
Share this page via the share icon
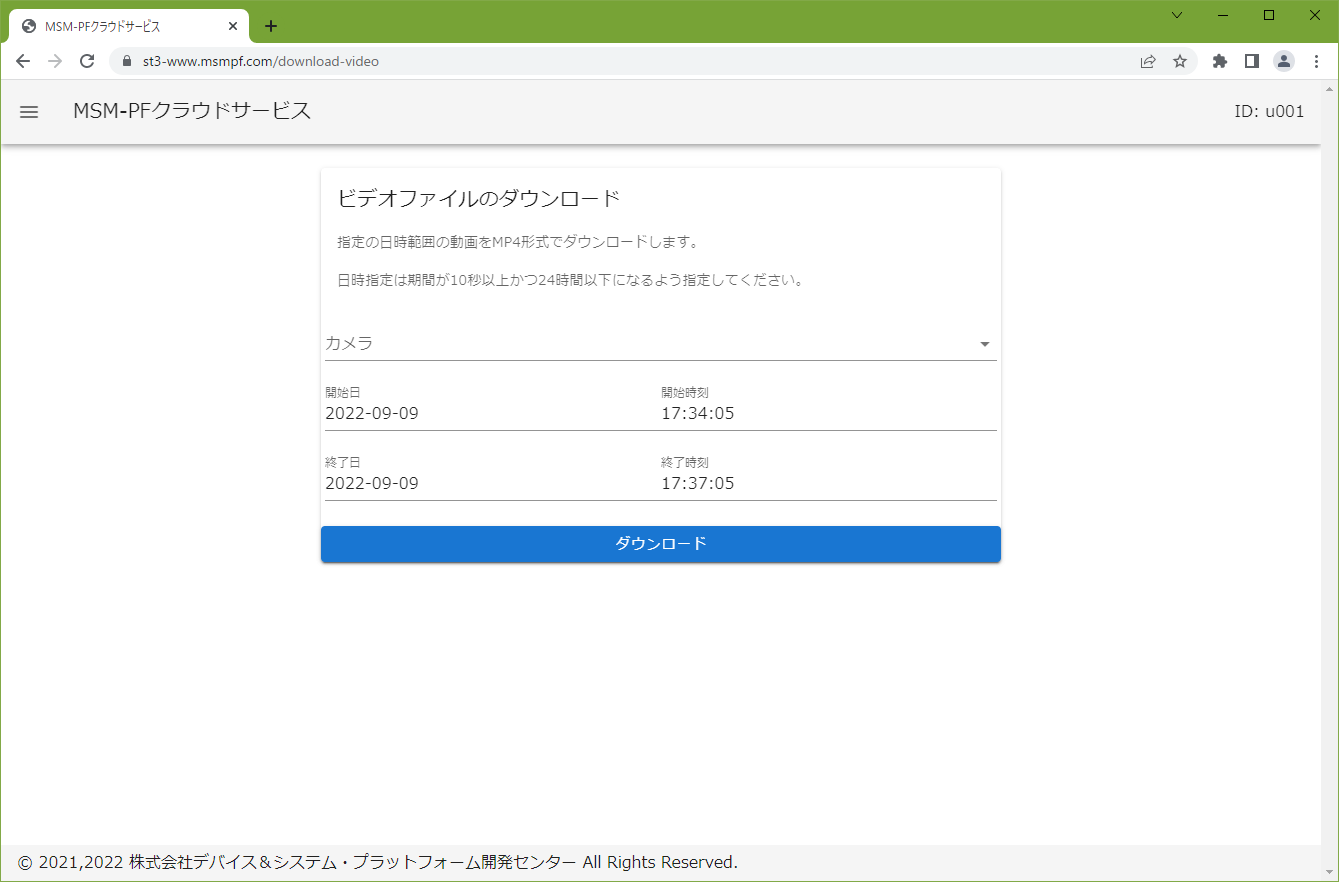1148,61
